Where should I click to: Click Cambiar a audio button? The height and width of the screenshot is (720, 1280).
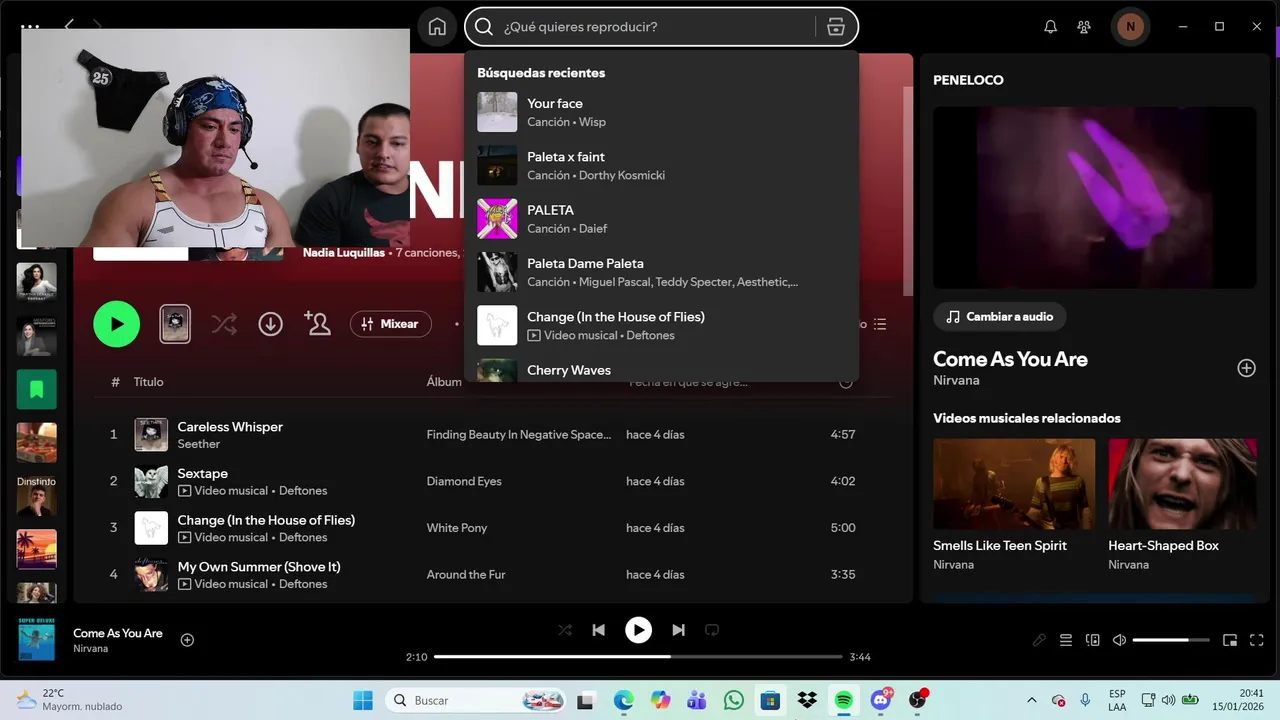[1000, 317]
